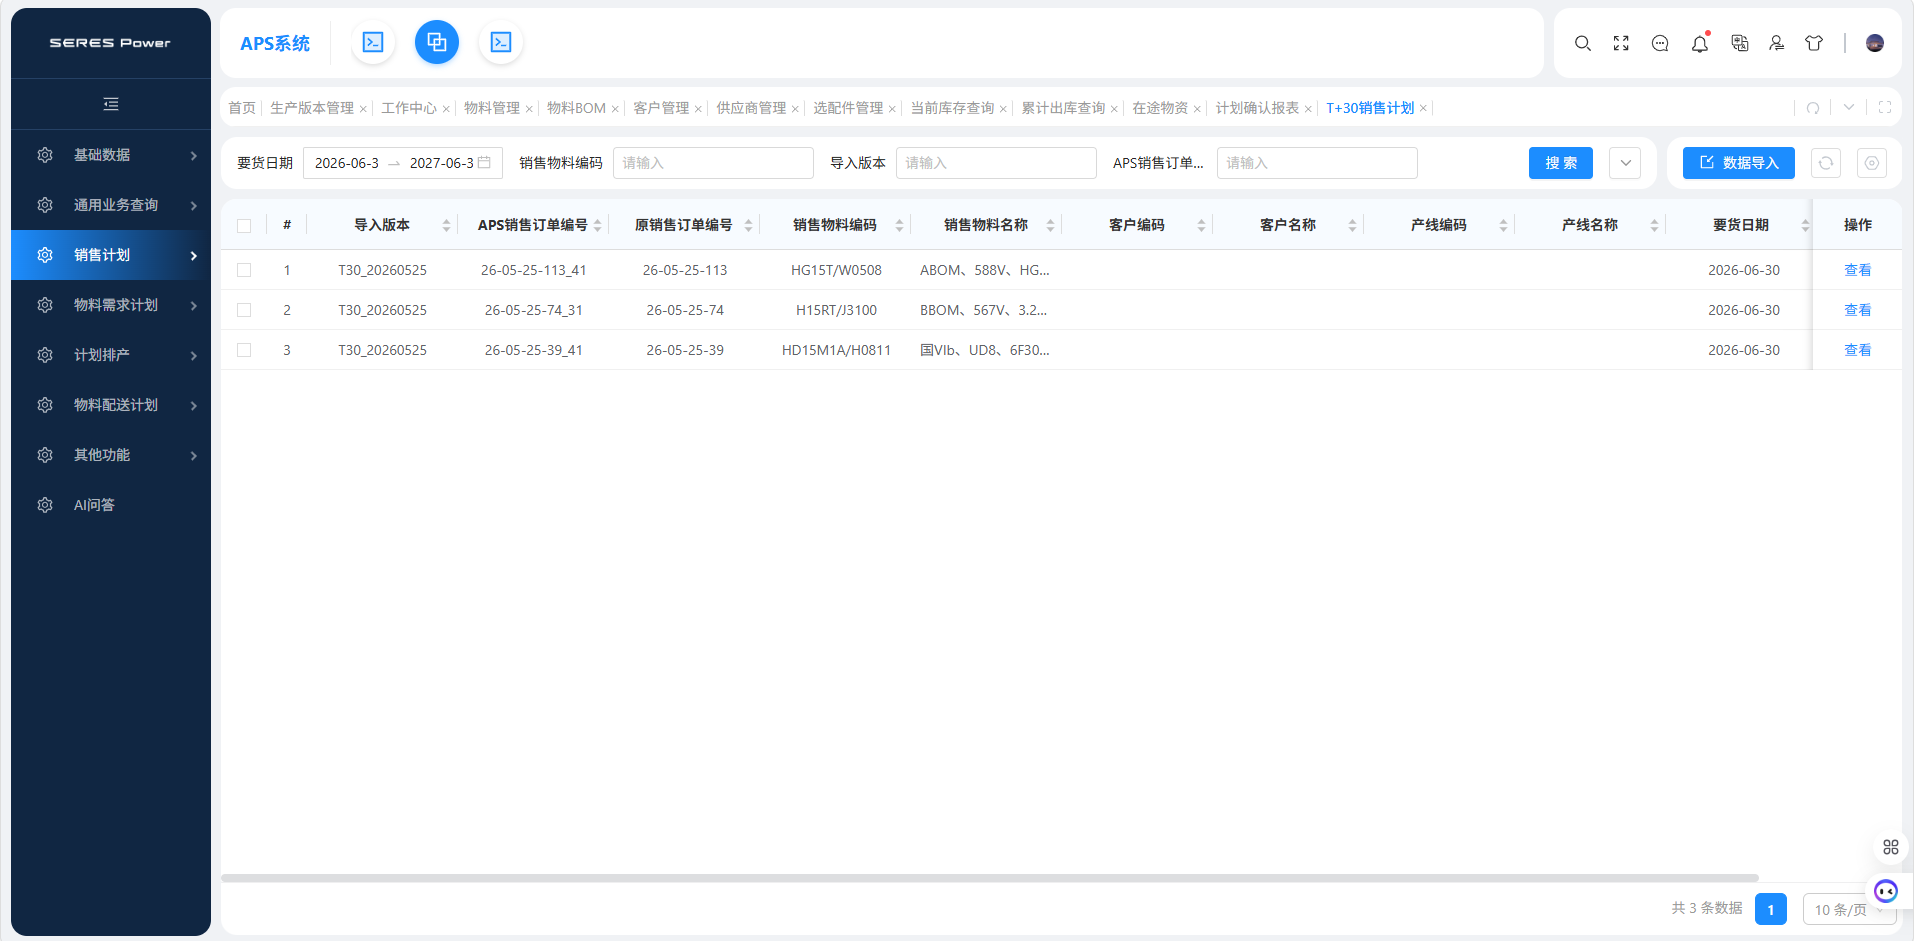Switch to the 当前库存查询 tab
This screenshot has height=941, width=1917.
(x=952, y=108)
